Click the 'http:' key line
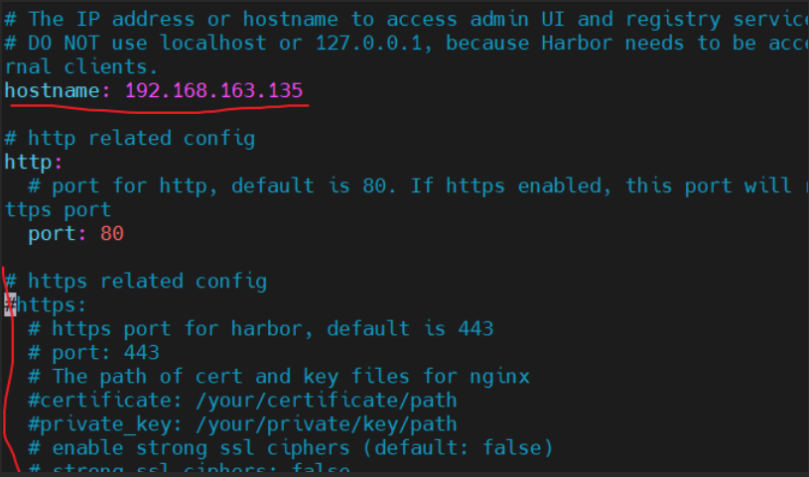Screen dimensions: 809x477 [x=33, y=162]
